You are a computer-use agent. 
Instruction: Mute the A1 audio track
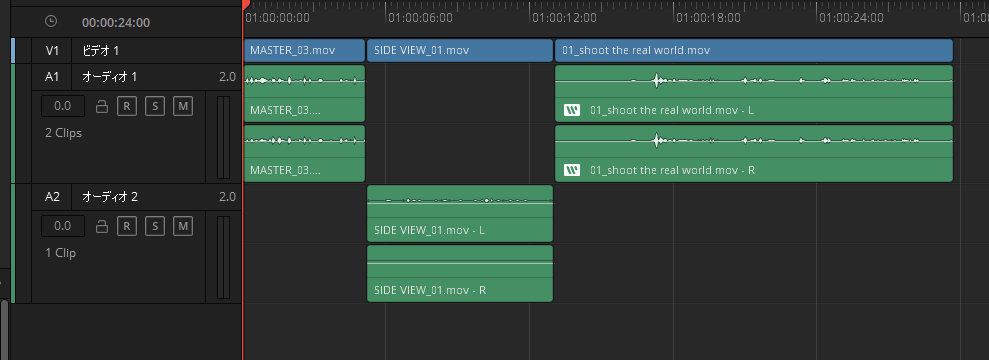coord(183,107)
